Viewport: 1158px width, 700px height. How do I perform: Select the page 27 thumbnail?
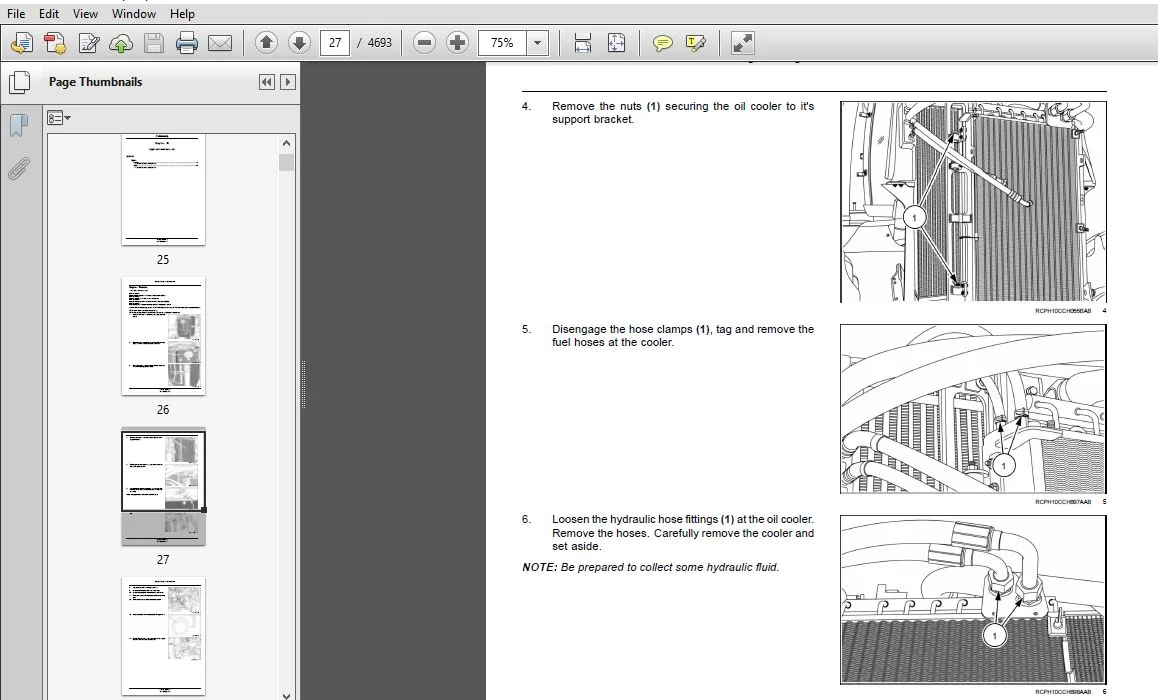coord(163,487)
